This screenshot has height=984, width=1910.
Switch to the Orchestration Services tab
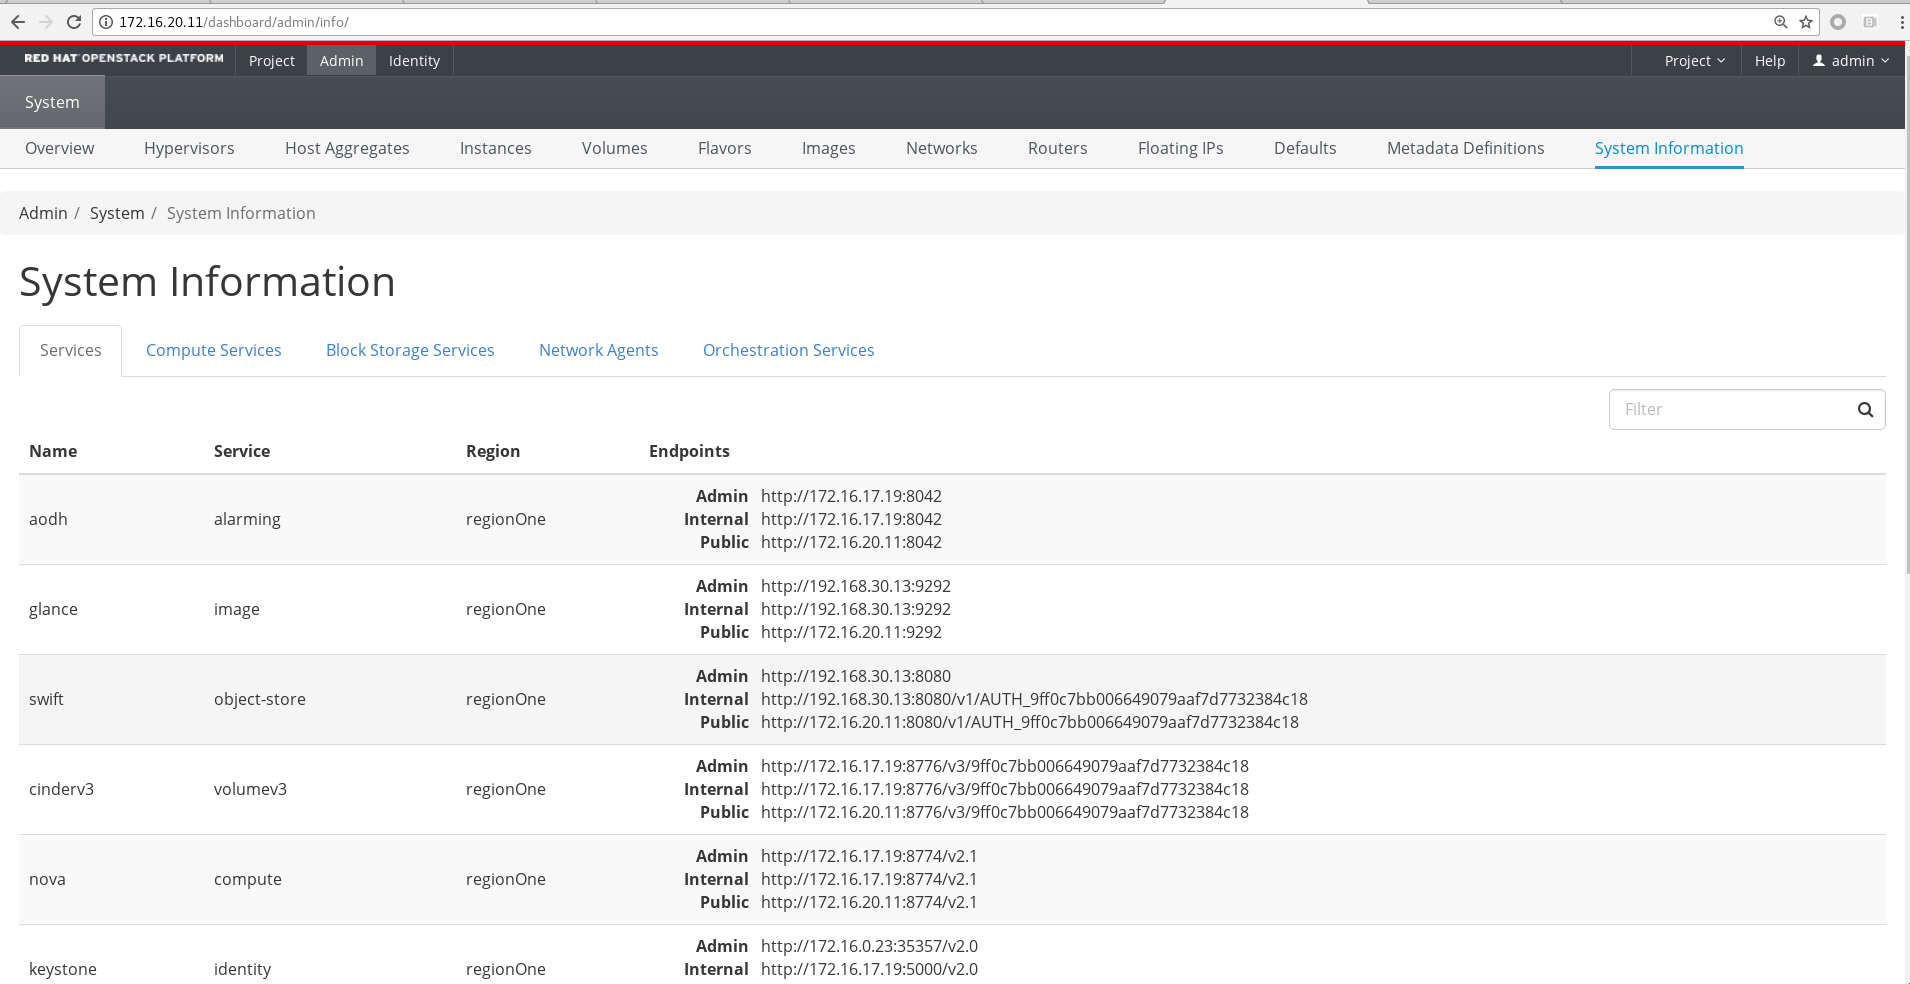(x=789, y=350)
